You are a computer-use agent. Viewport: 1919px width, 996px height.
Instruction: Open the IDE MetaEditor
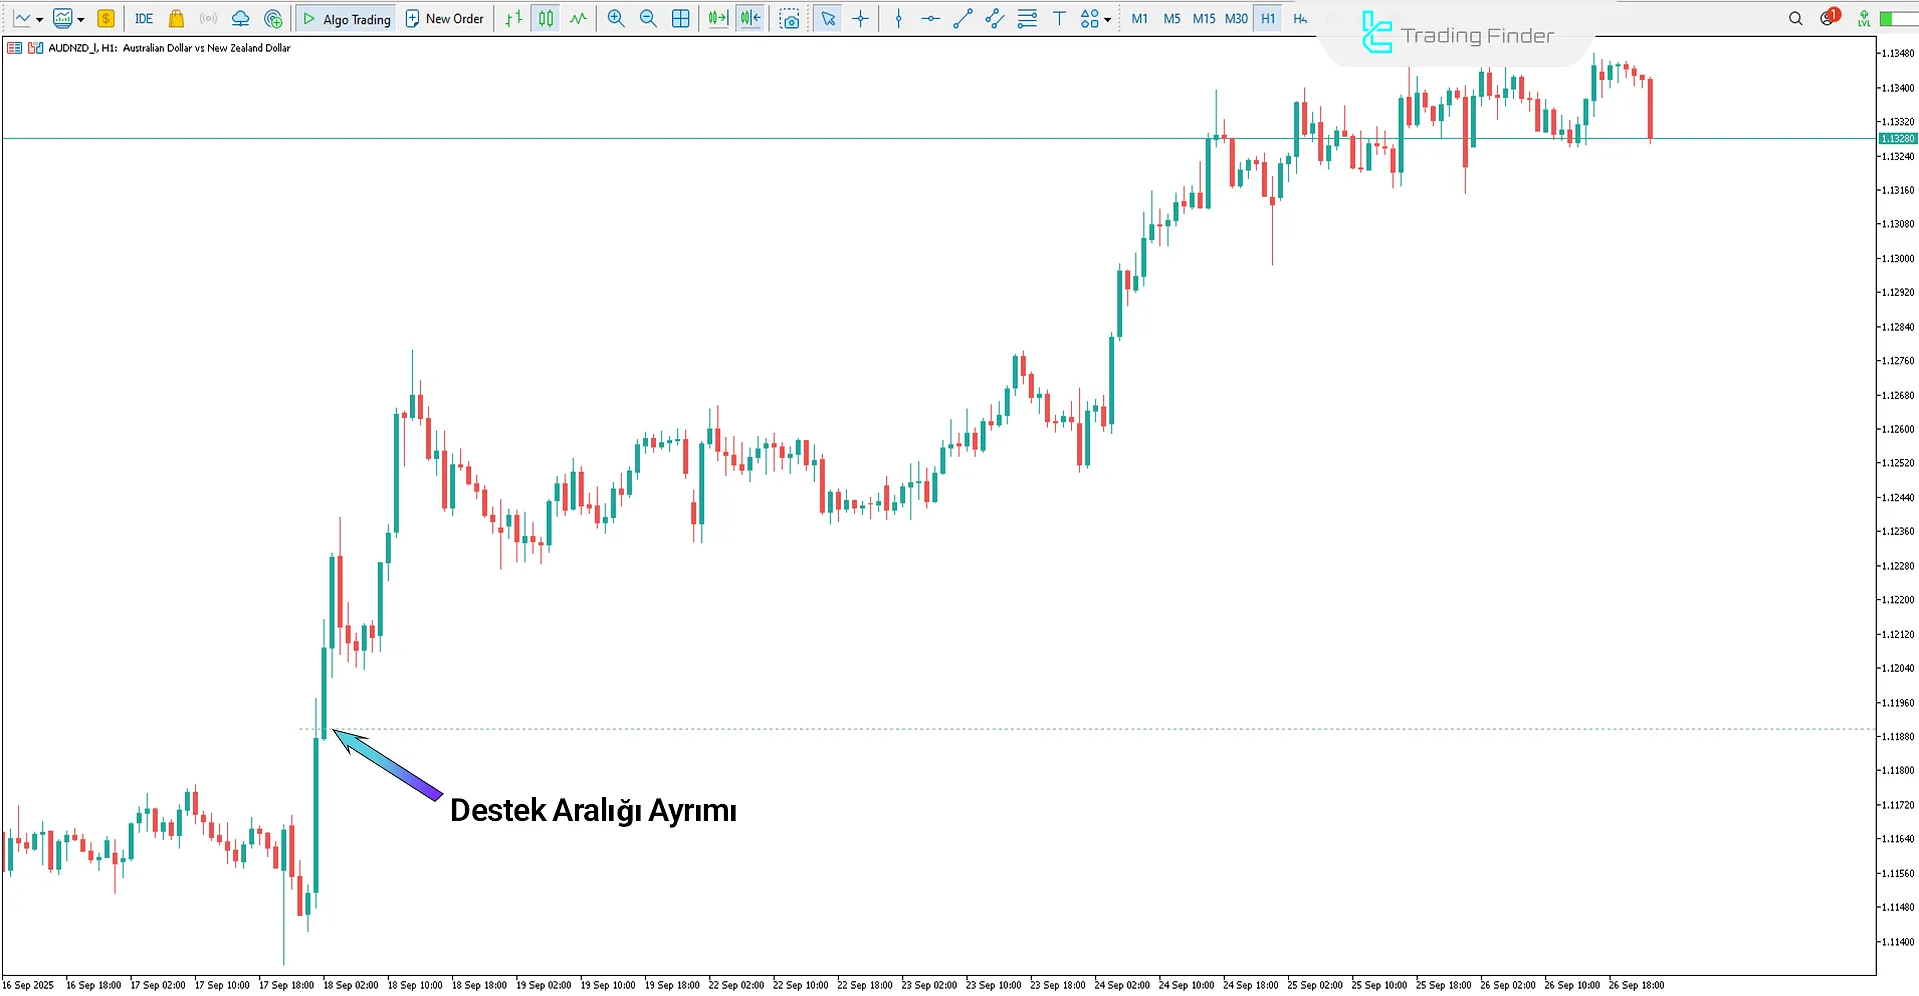(x=144, y=19)
